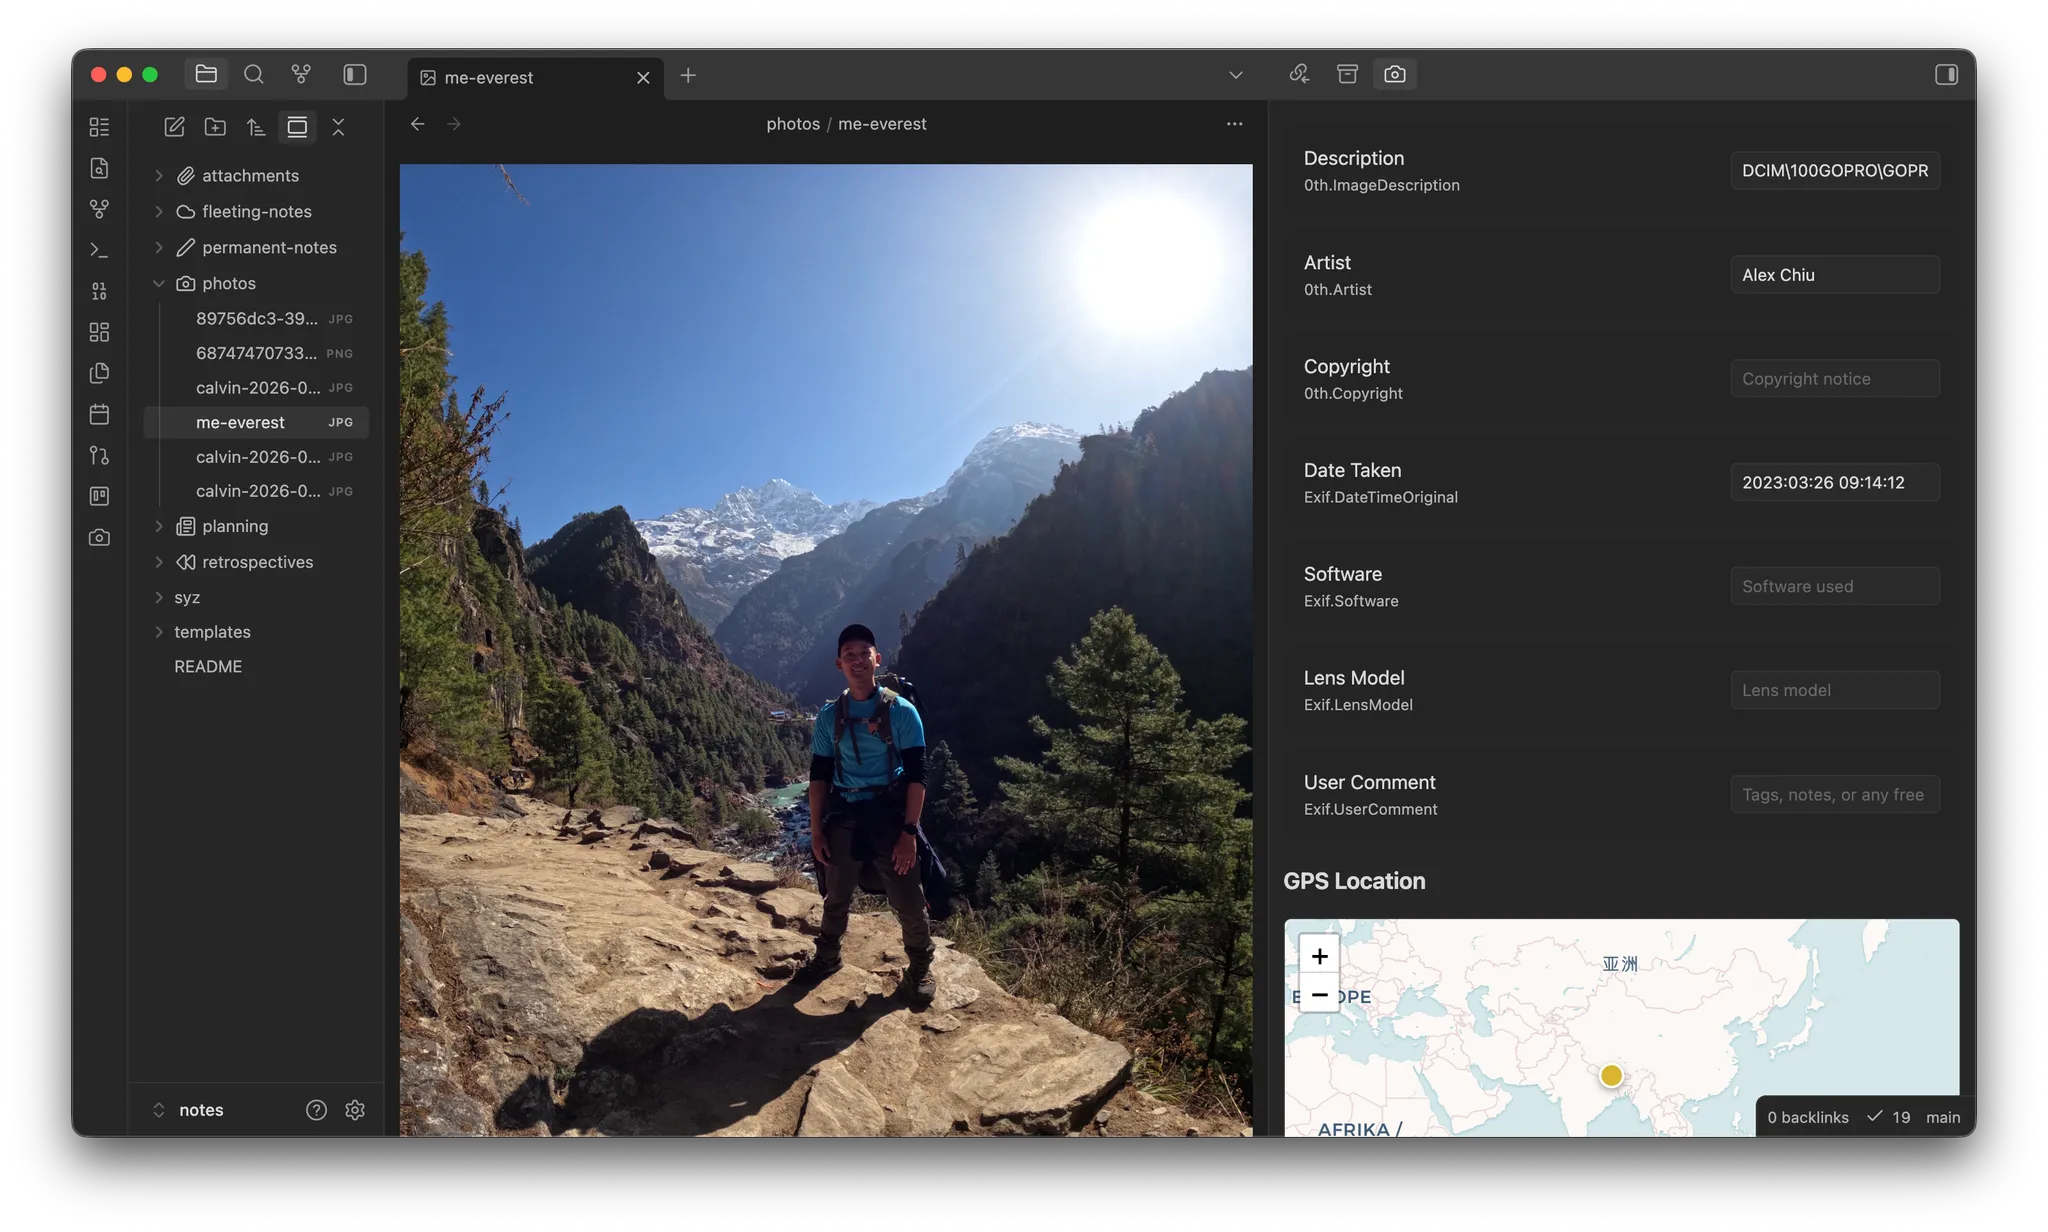Image resolution: width=2048 pixels, height=1232 pixels.
Task: Open the notes vault switcher
Action: [188, 1111]
